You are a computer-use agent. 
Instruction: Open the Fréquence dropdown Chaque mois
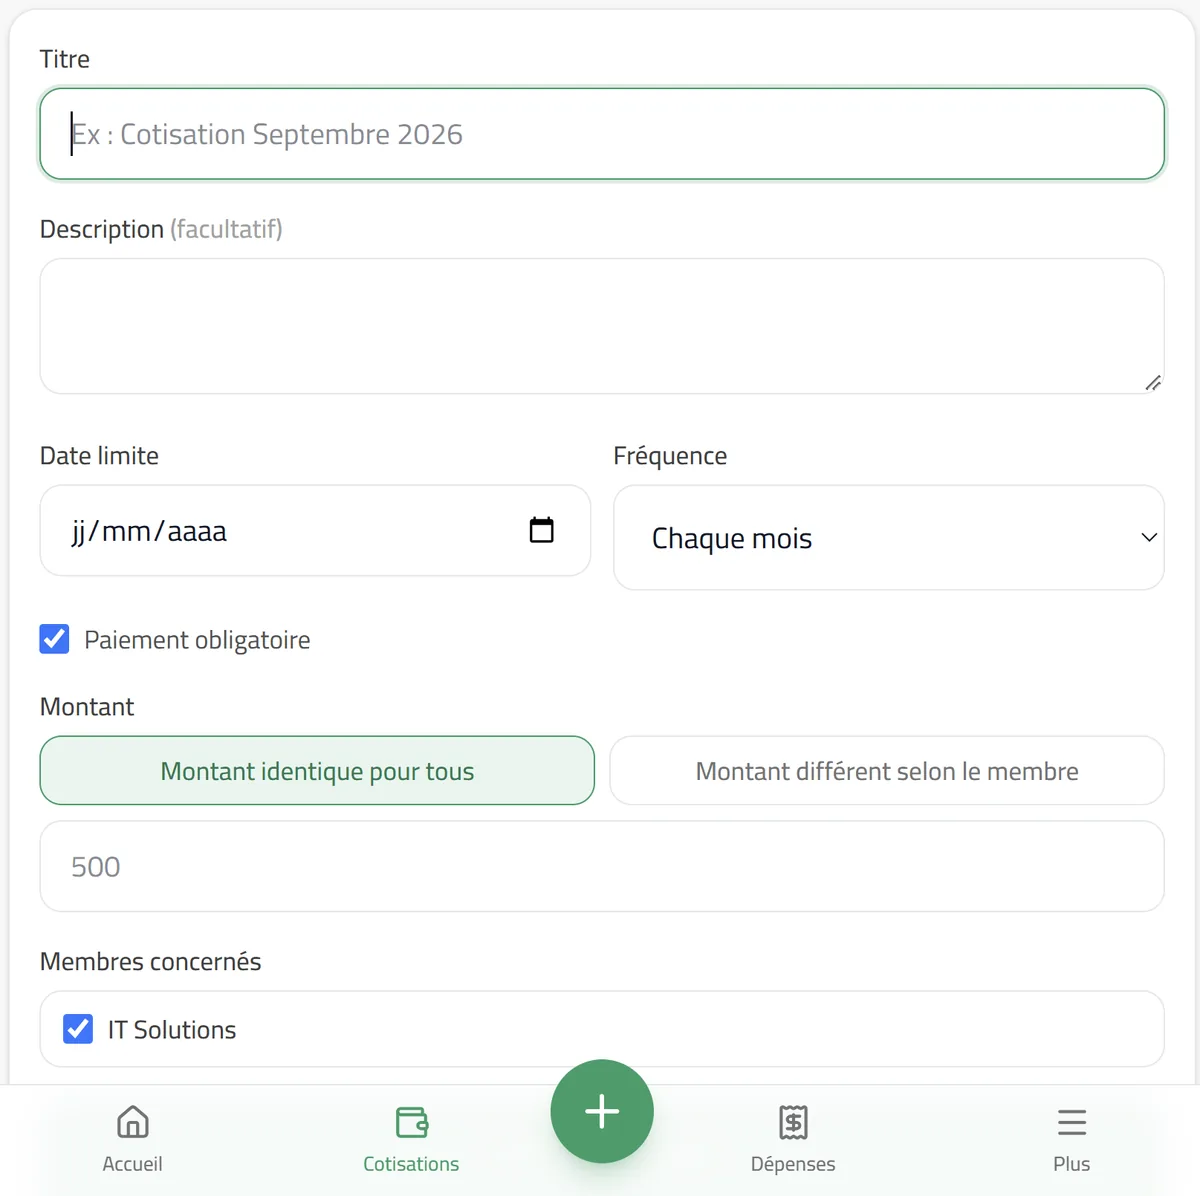pos(889,538)
